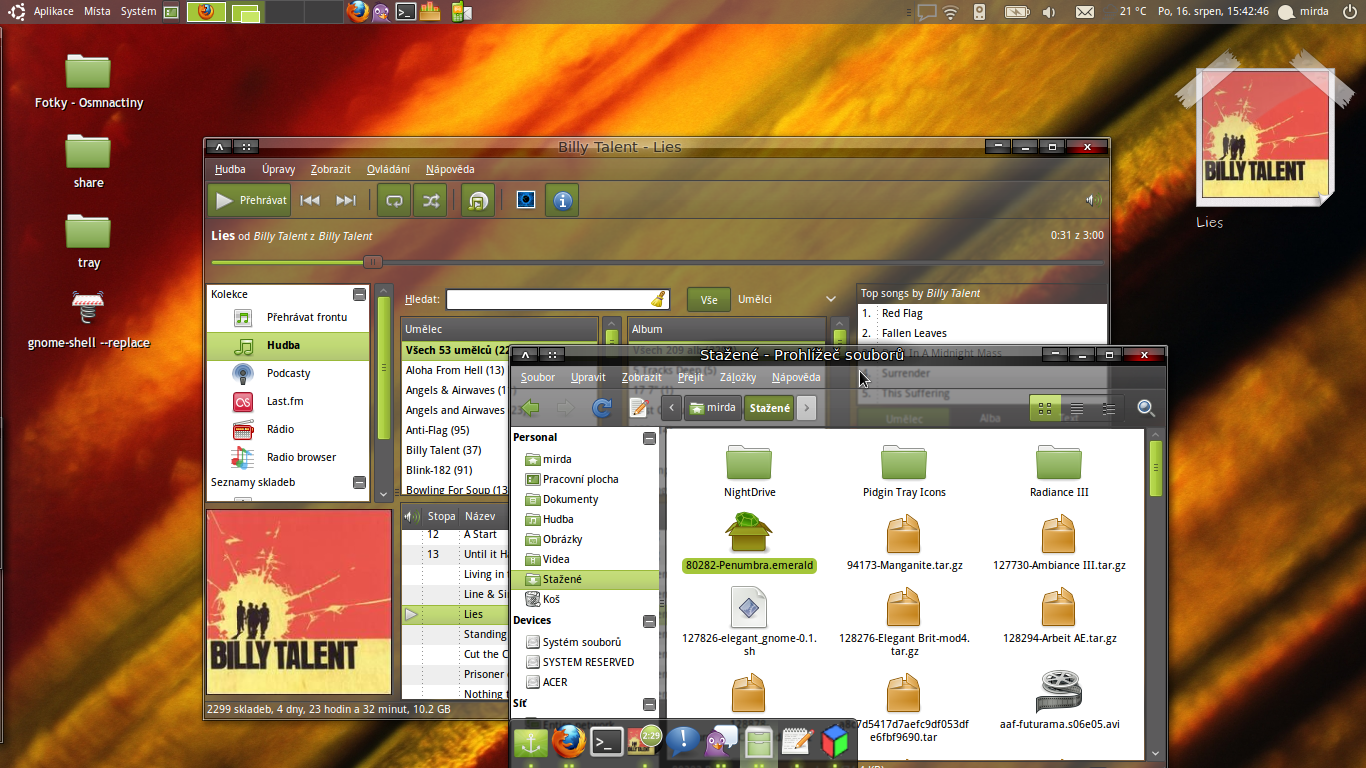Click the Stažené path bar button
The height and width of the screenshot is (768, 1366).
click(x=769, y=408)
